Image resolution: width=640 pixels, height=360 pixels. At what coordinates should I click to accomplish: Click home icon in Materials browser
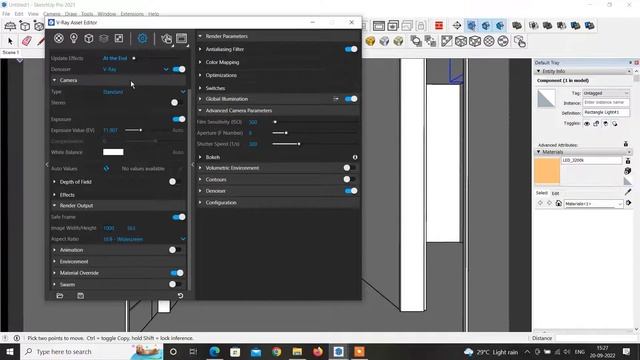click(558, 203)
